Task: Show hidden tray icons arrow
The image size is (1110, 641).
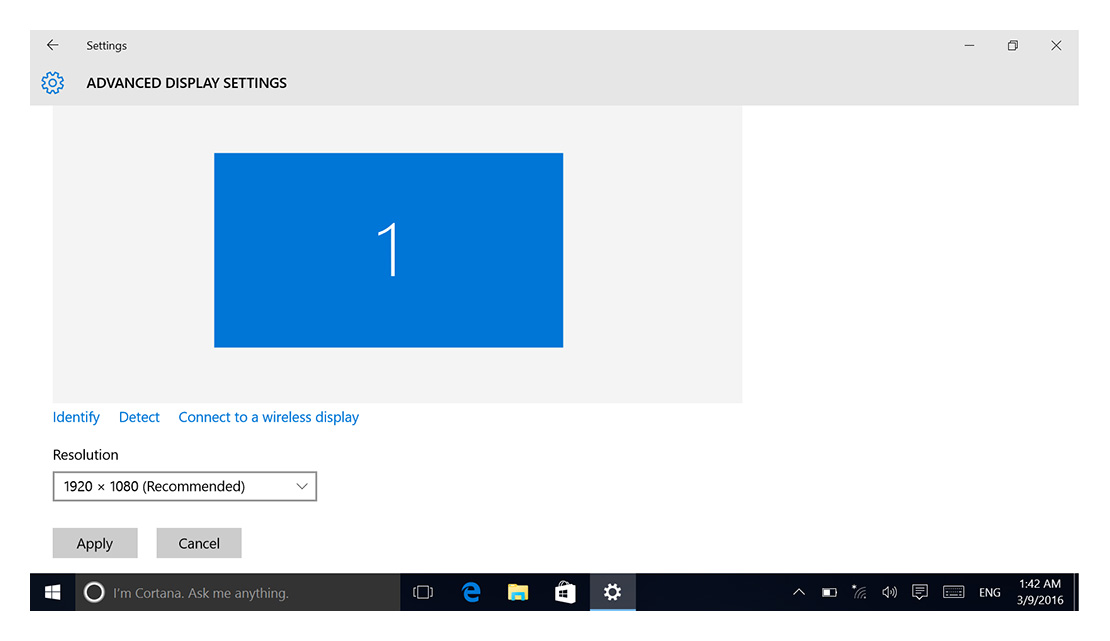Action: tap(799, 592)
